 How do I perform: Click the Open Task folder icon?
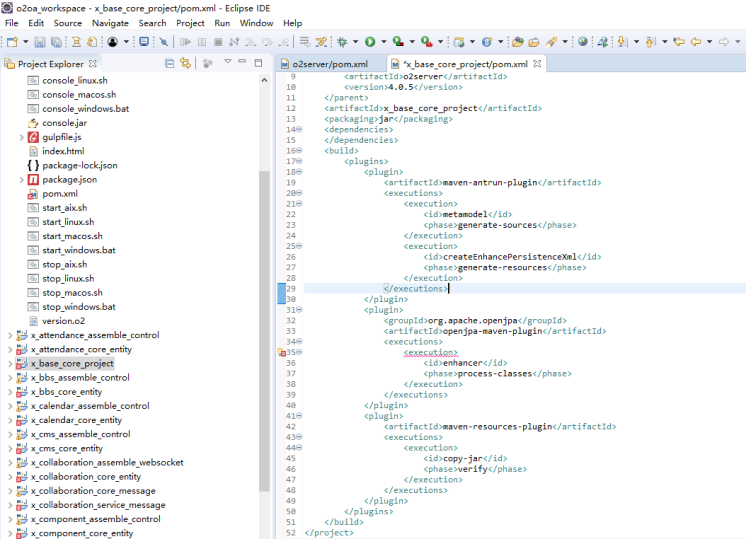[x=534, y=42]
